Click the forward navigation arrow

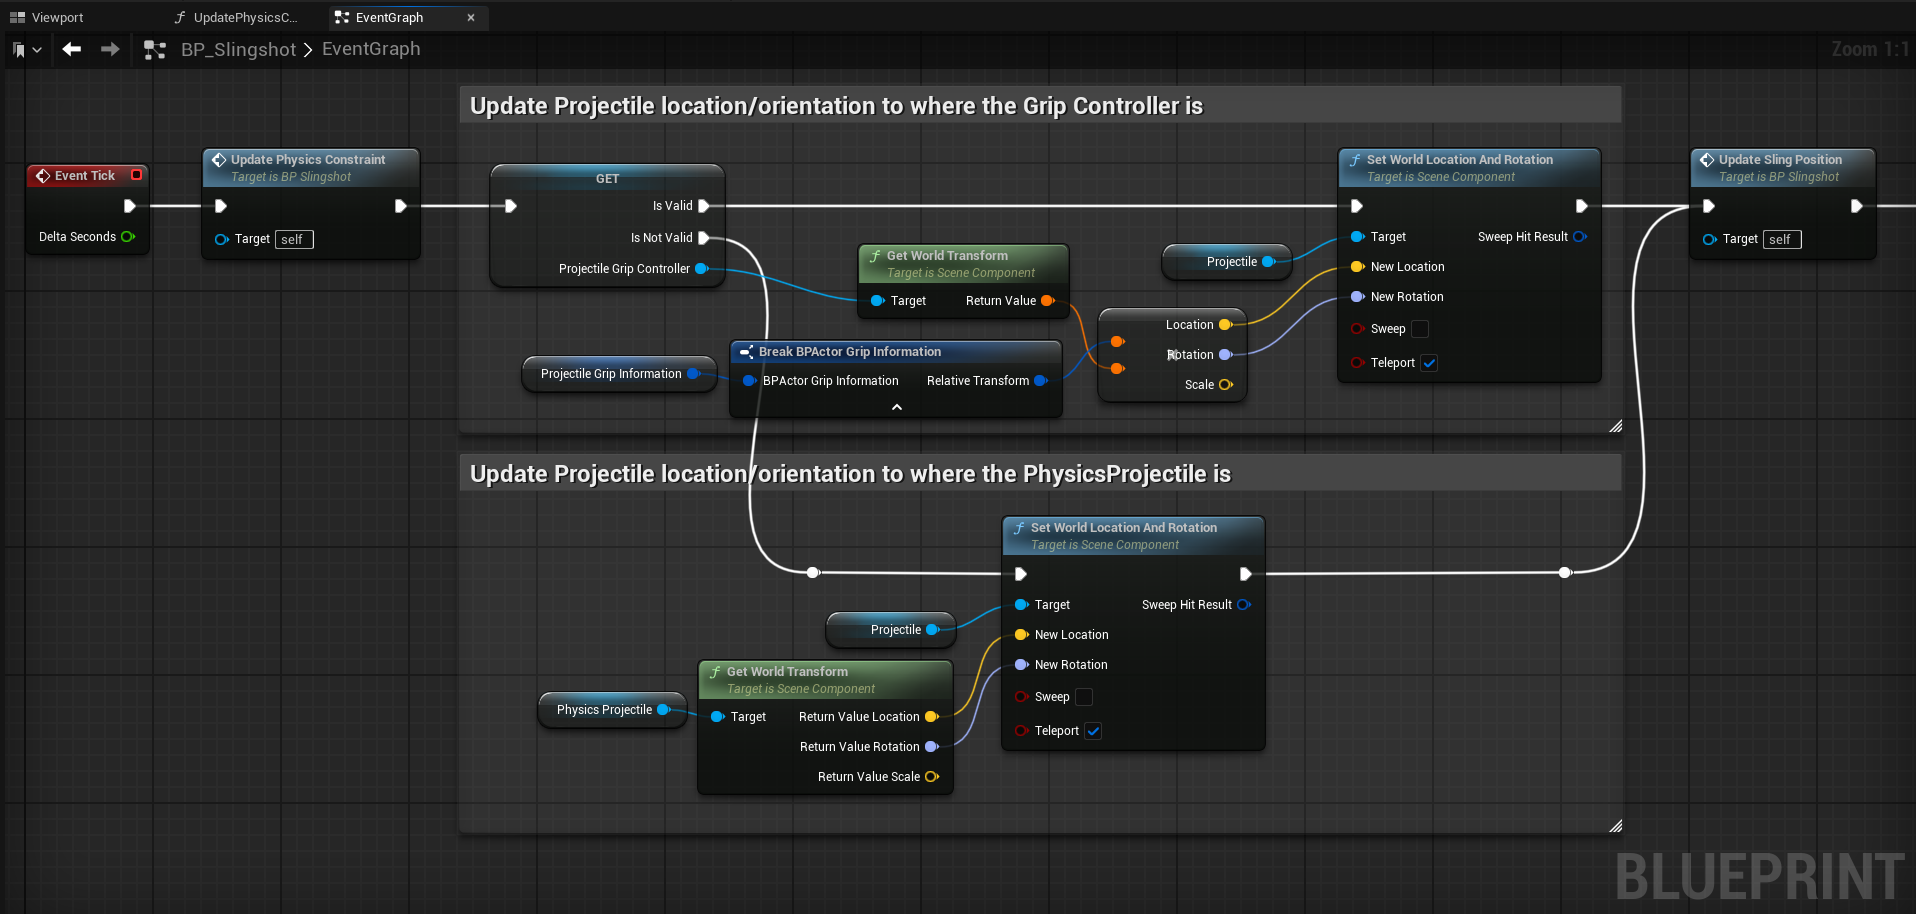[x=110, y=49]
